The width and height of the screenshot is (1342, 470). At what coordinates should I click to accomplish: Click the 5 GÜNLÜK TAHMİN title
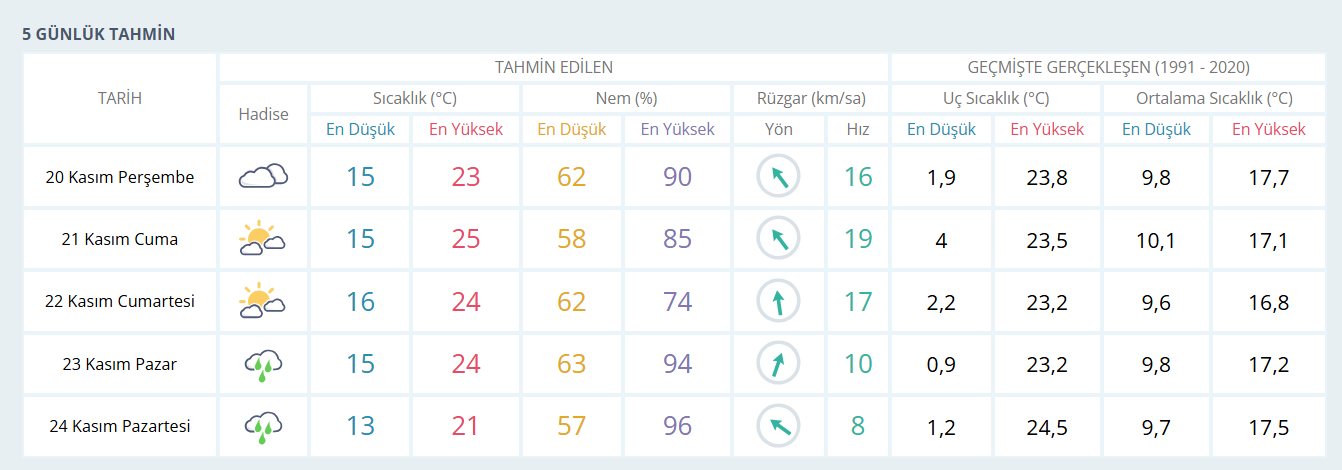point(98,34)
